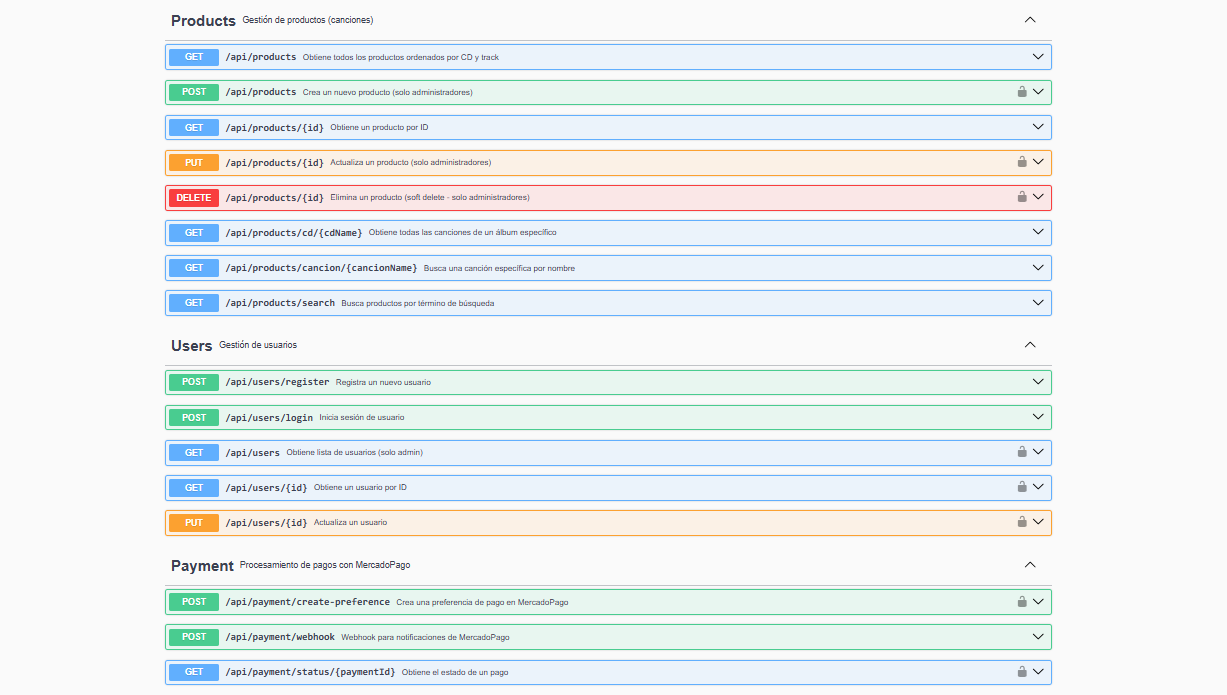The width and height of the screenshot is (1227, 695).
Task: Click lock icon on payment status endpoint
Action: click(1022, 672)
